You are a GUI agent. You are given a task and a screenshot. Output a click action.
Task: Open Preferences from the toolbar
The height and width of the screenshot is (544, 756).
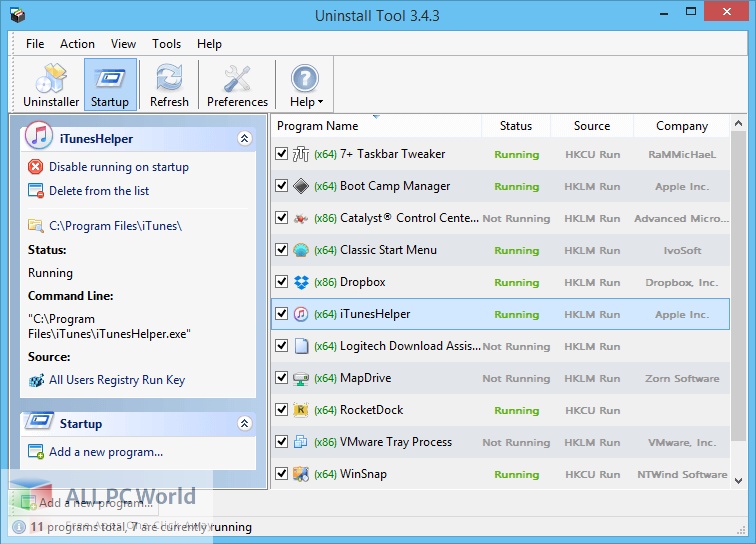237,85
